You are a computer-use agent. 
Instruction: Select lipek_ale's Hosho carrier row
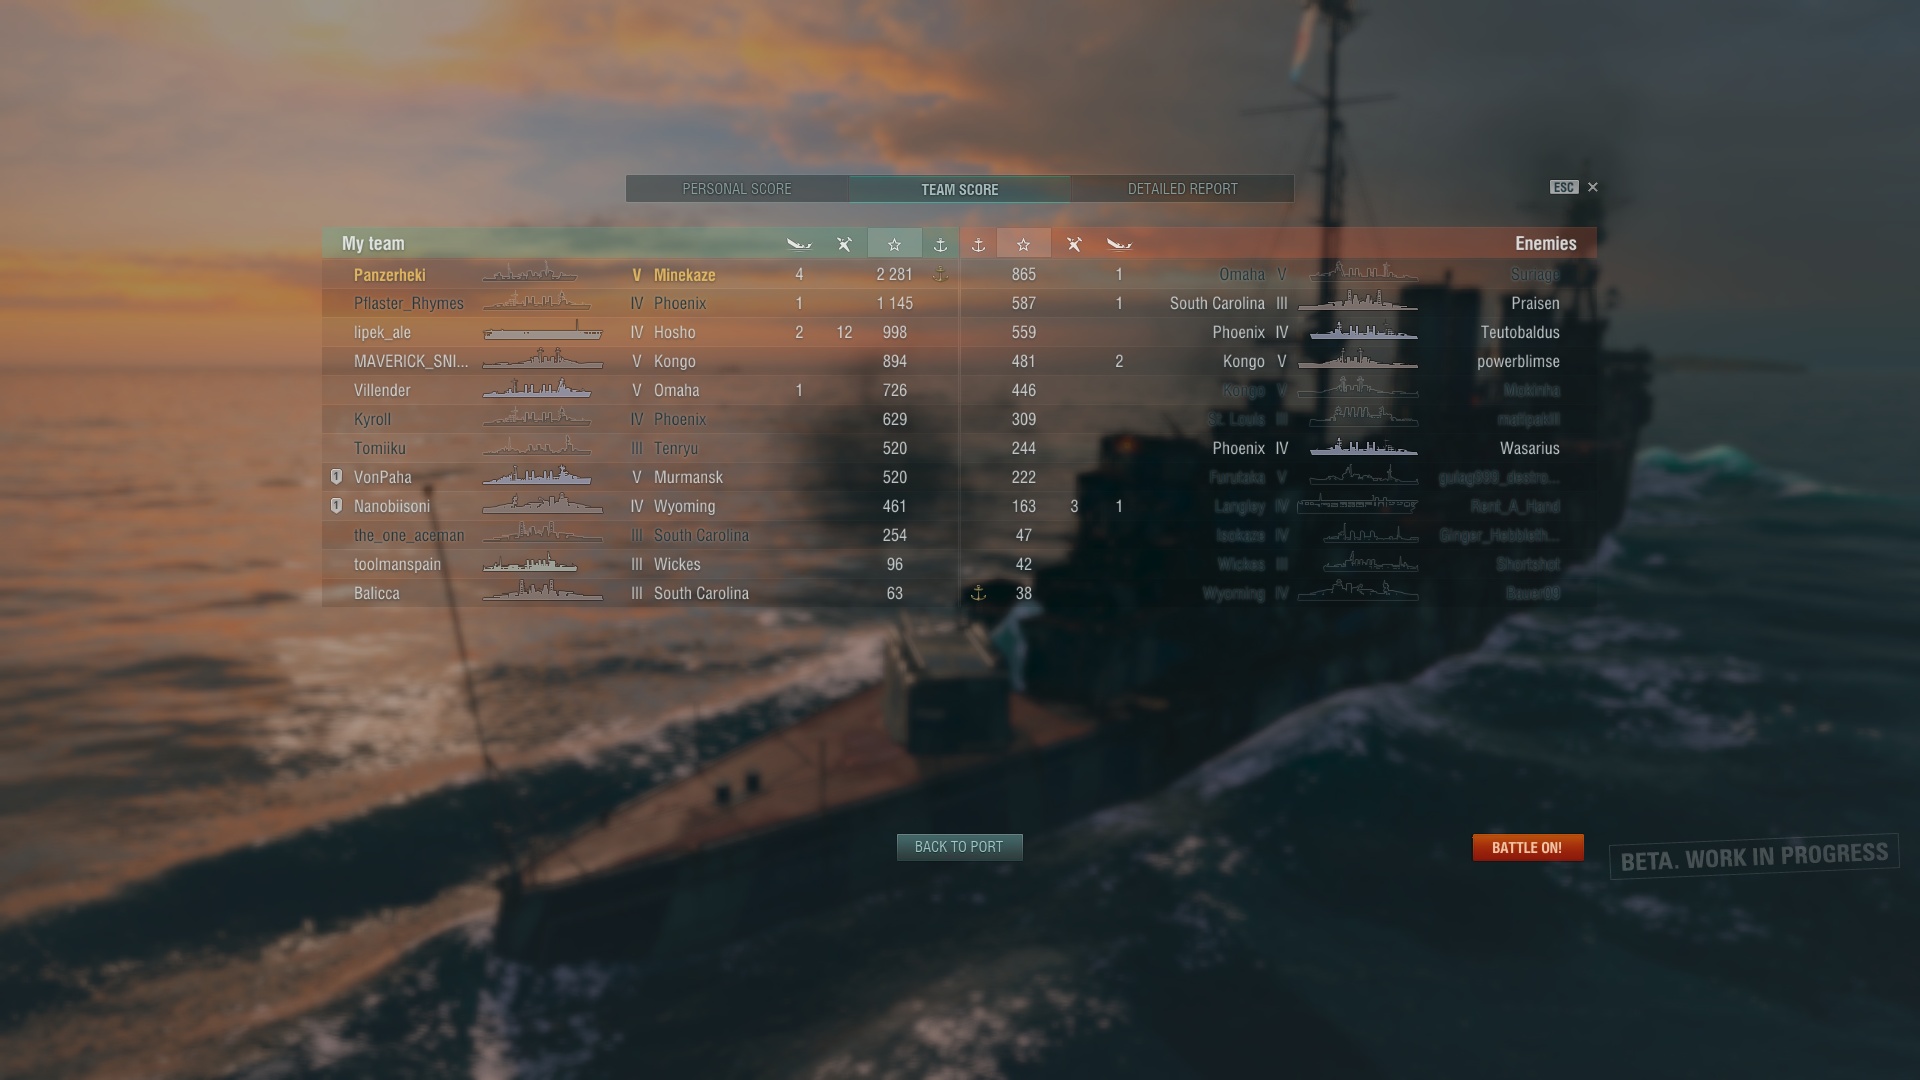(x=640, y=332)
